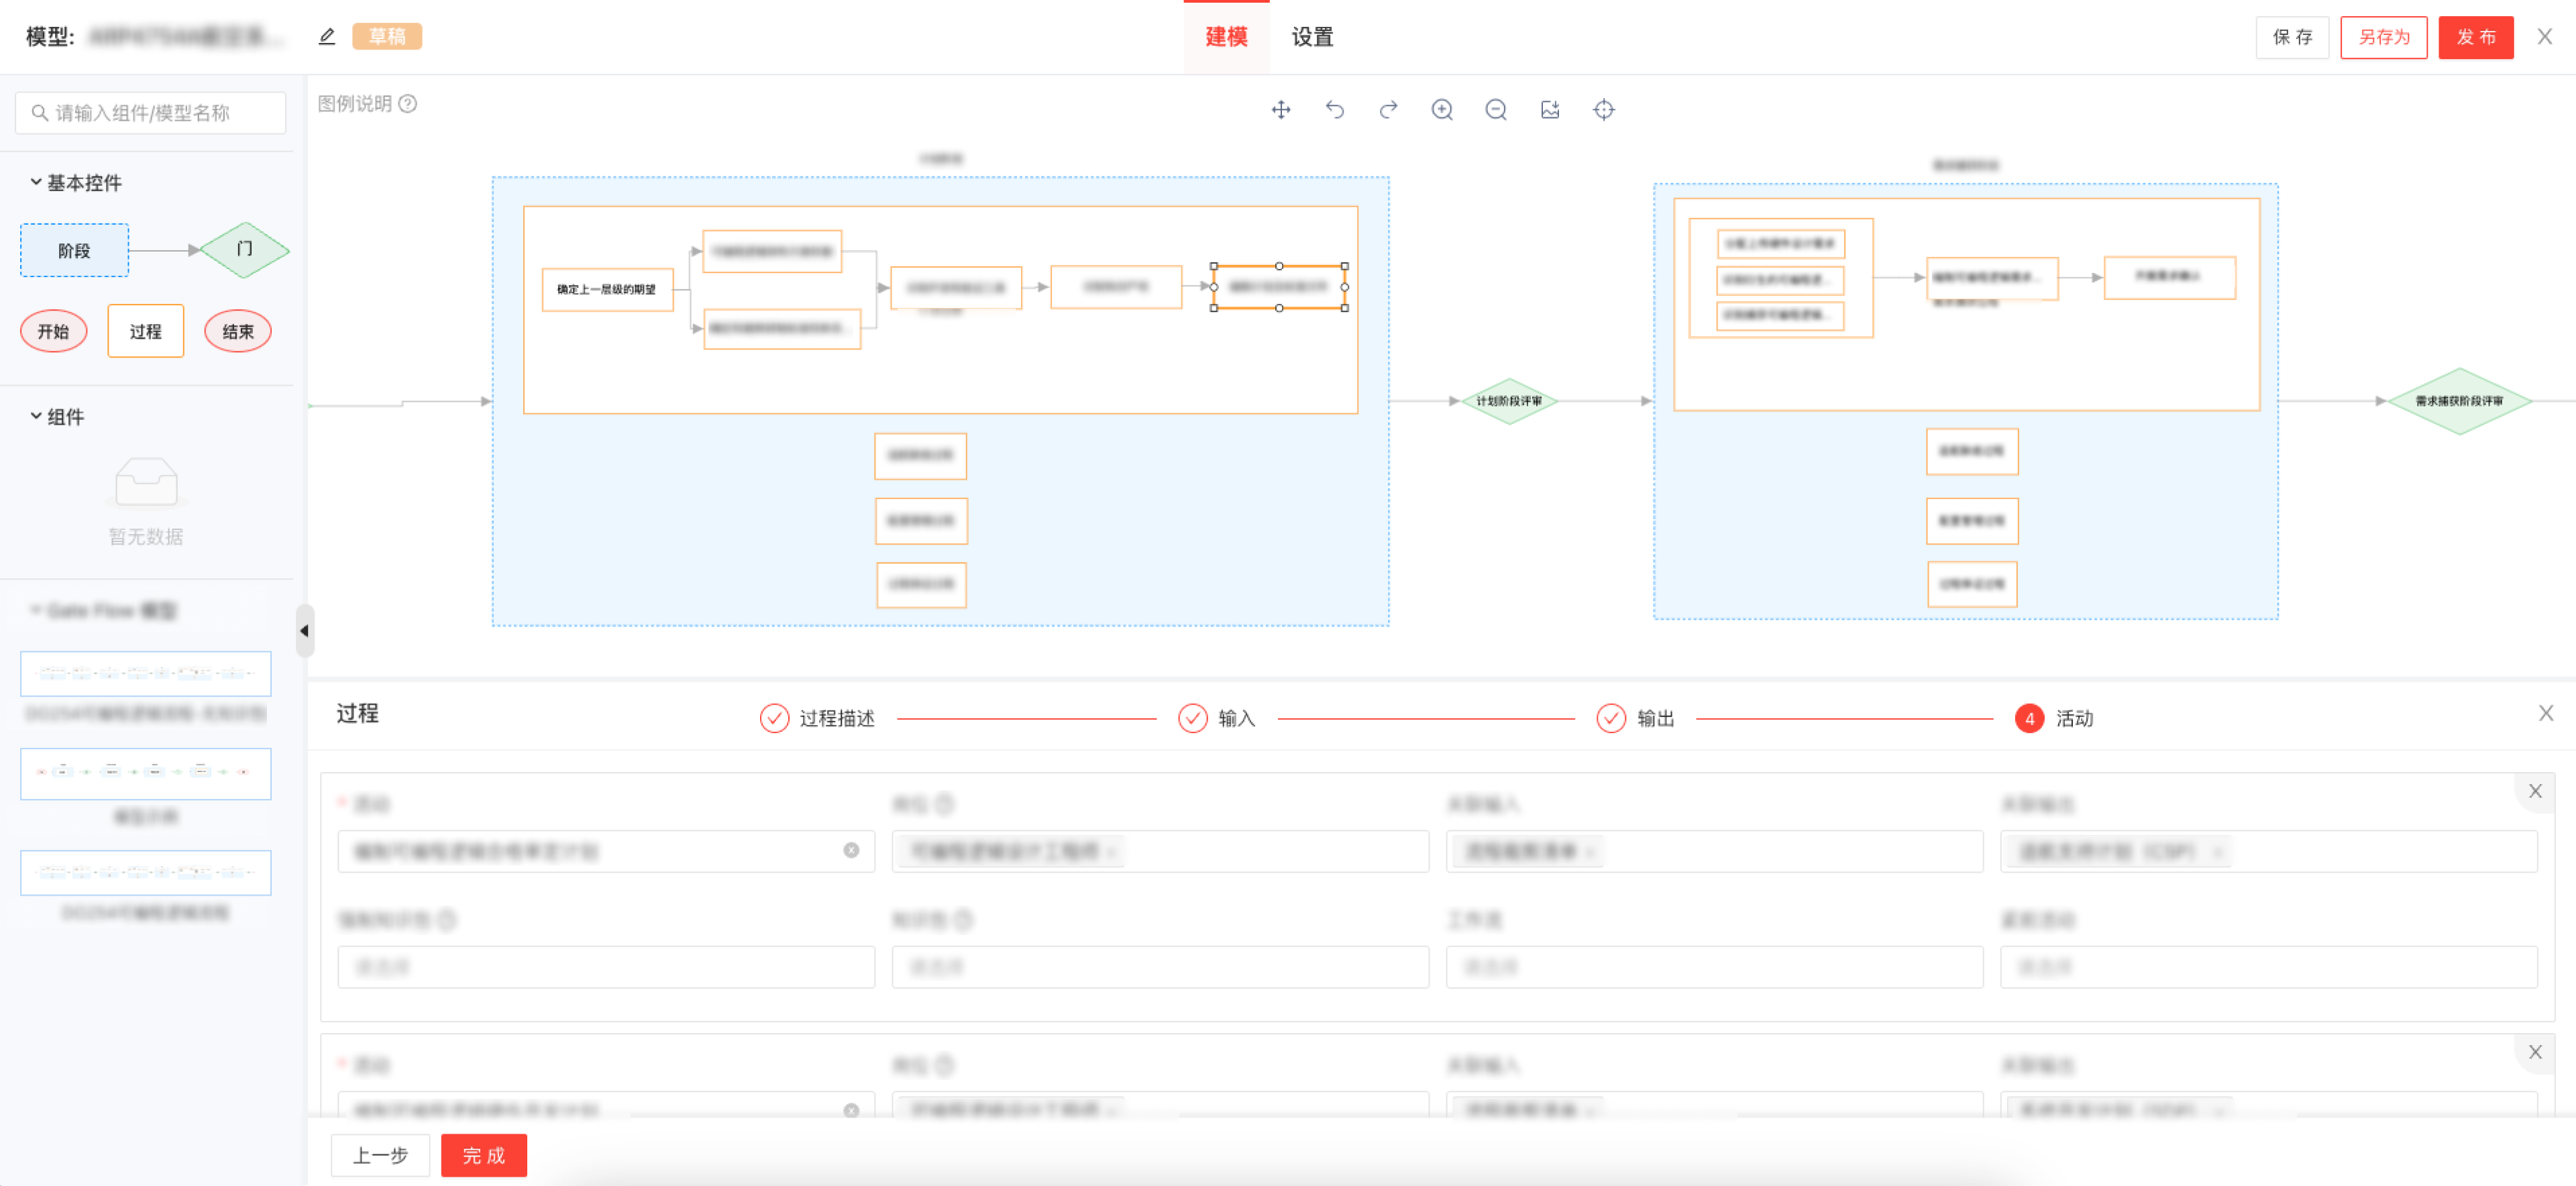This screenshot has width=2576, height=1186.
Task: Click the legend help question mark icon
Action: point(408,104)
